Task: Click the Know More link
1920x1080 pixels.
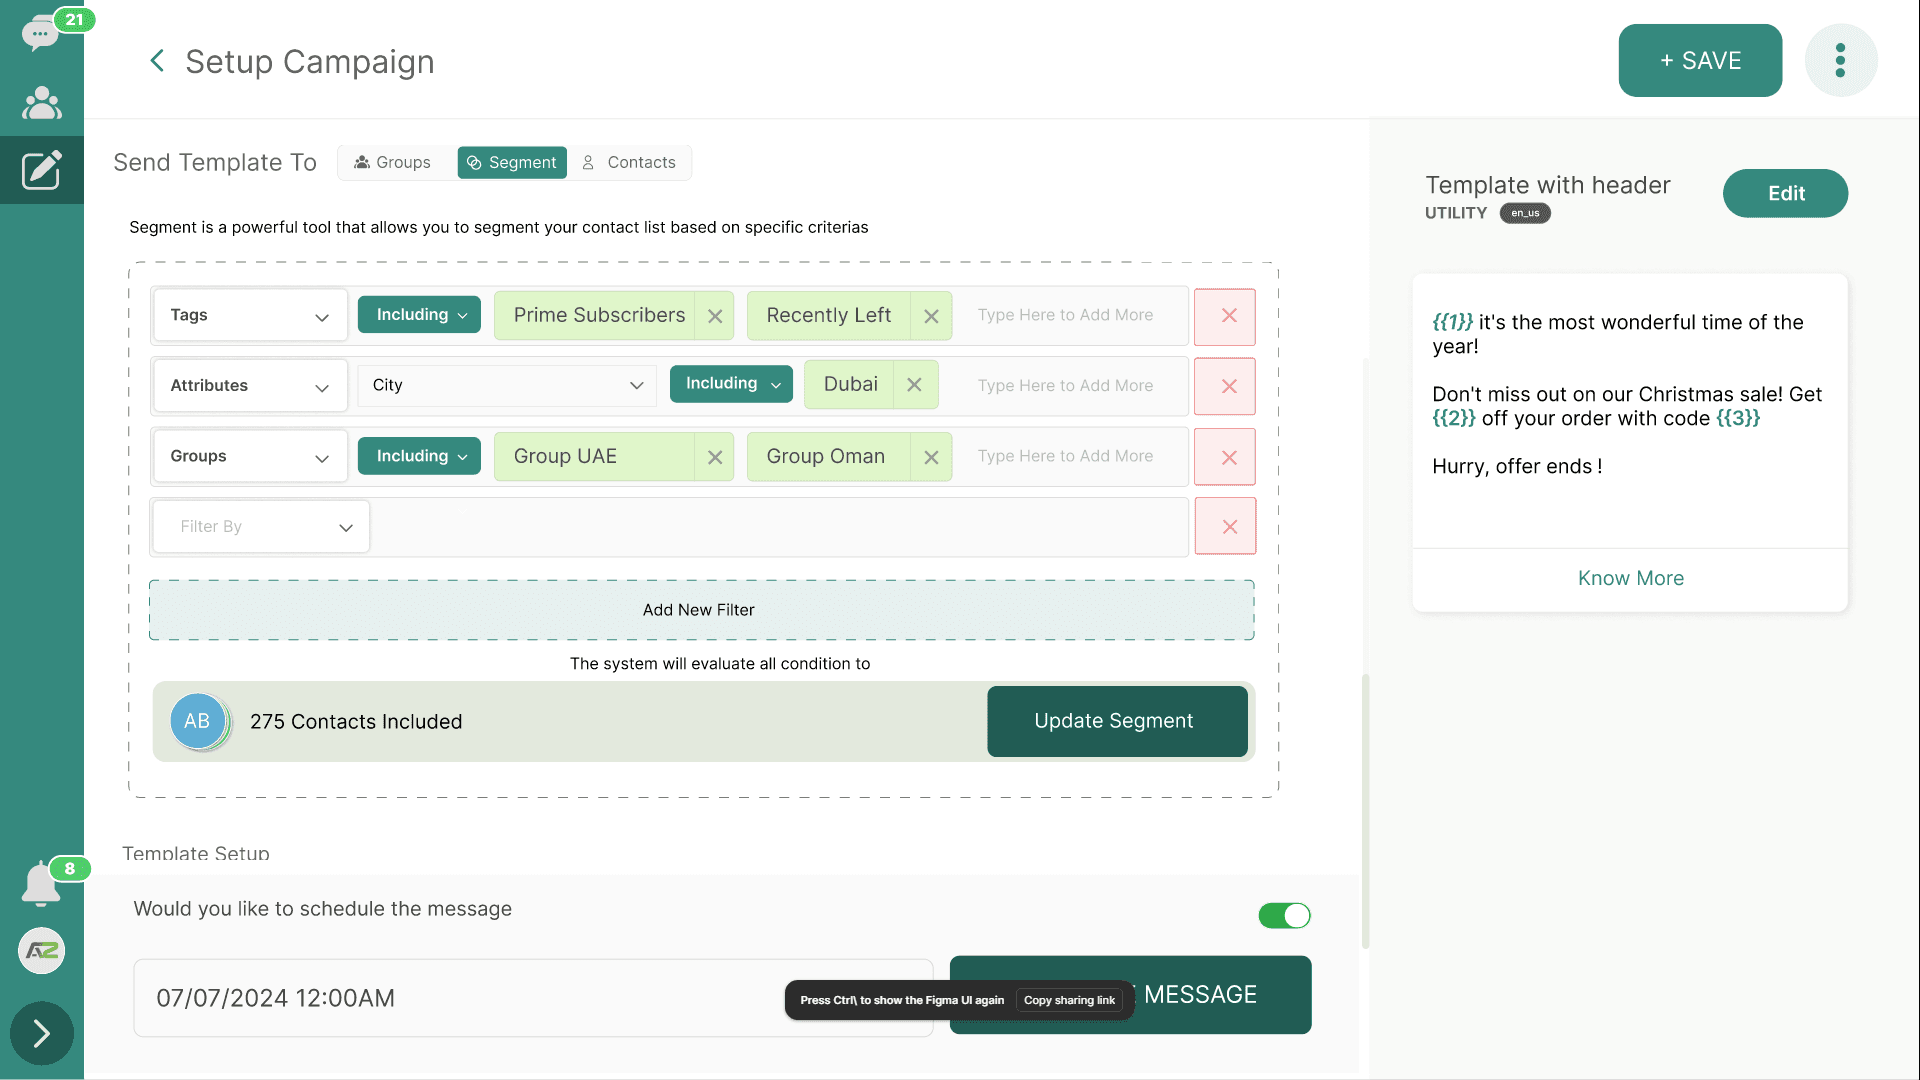Action: point(1630,578)
